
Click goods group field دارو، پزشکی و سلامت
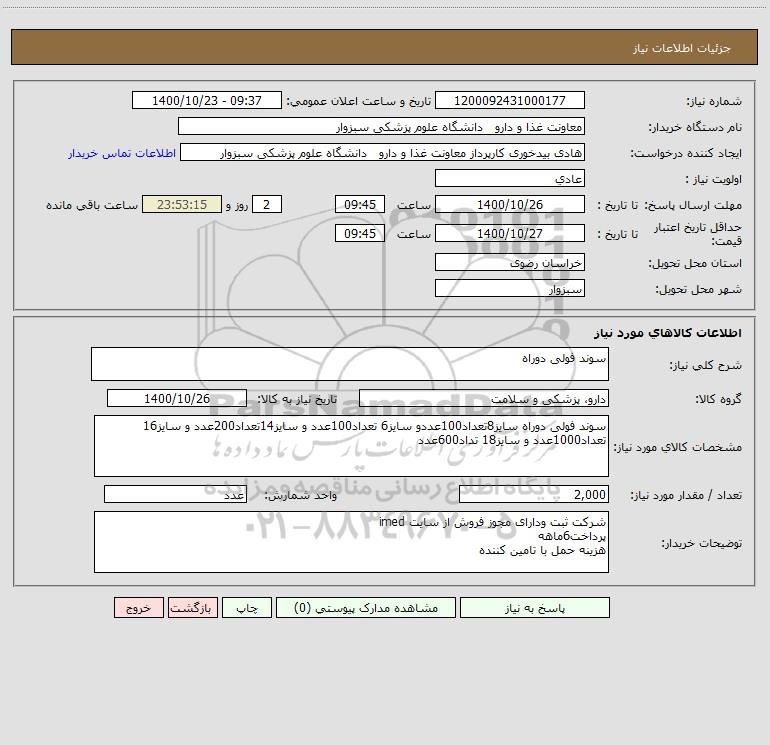pos(484,399)
